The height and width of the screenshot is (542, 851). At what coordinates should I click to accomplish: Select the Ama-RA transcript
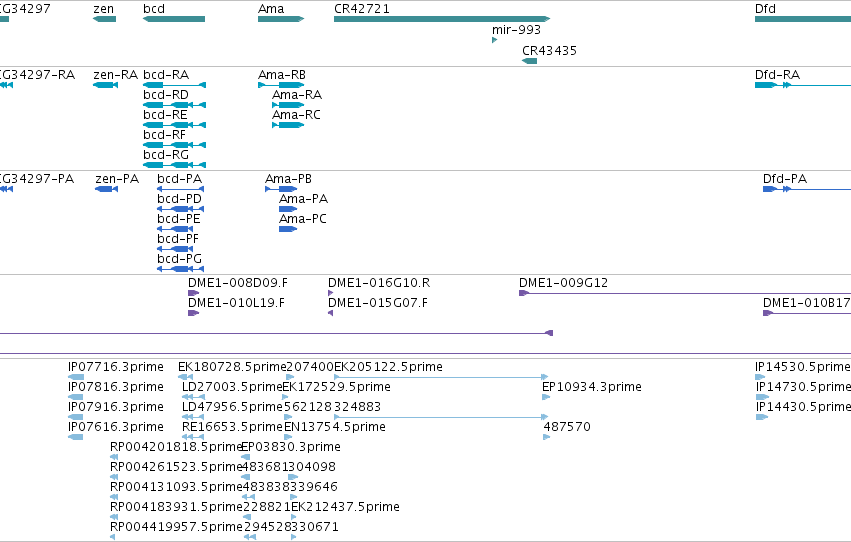coord(288,105)
